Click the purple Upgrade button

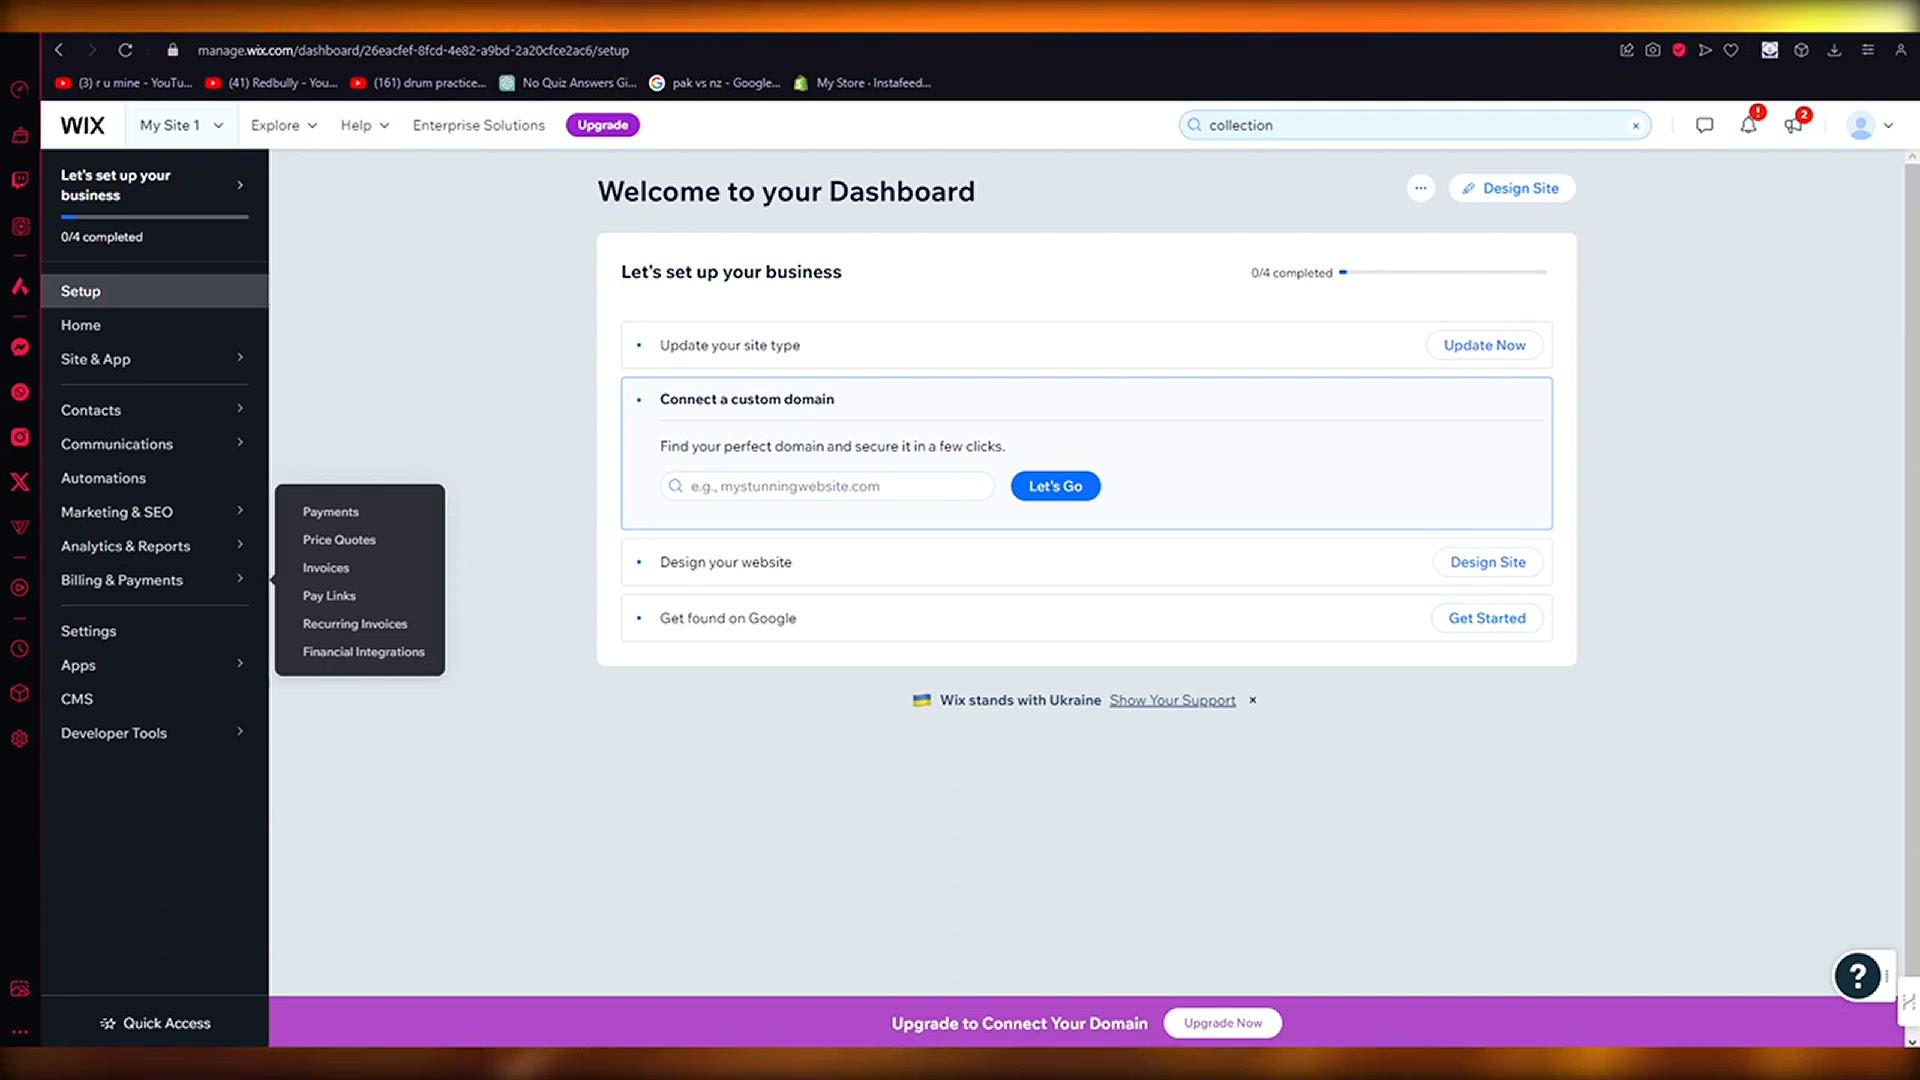click(602, 125)
